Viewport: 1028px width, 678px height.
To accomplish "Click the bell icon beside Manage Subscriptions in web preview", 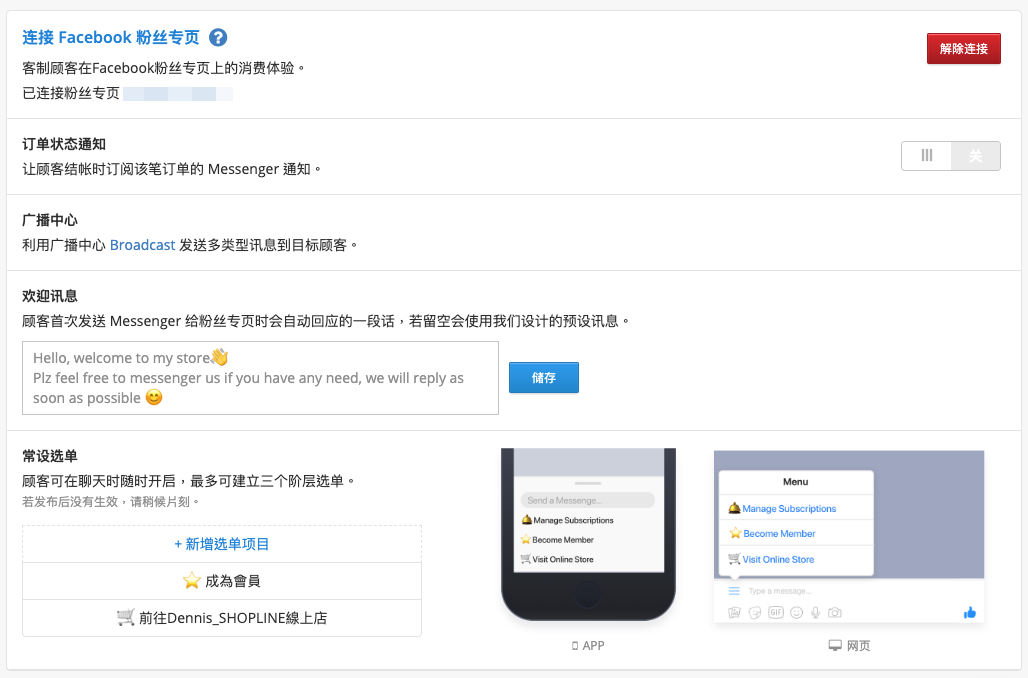I will [734, 508].
